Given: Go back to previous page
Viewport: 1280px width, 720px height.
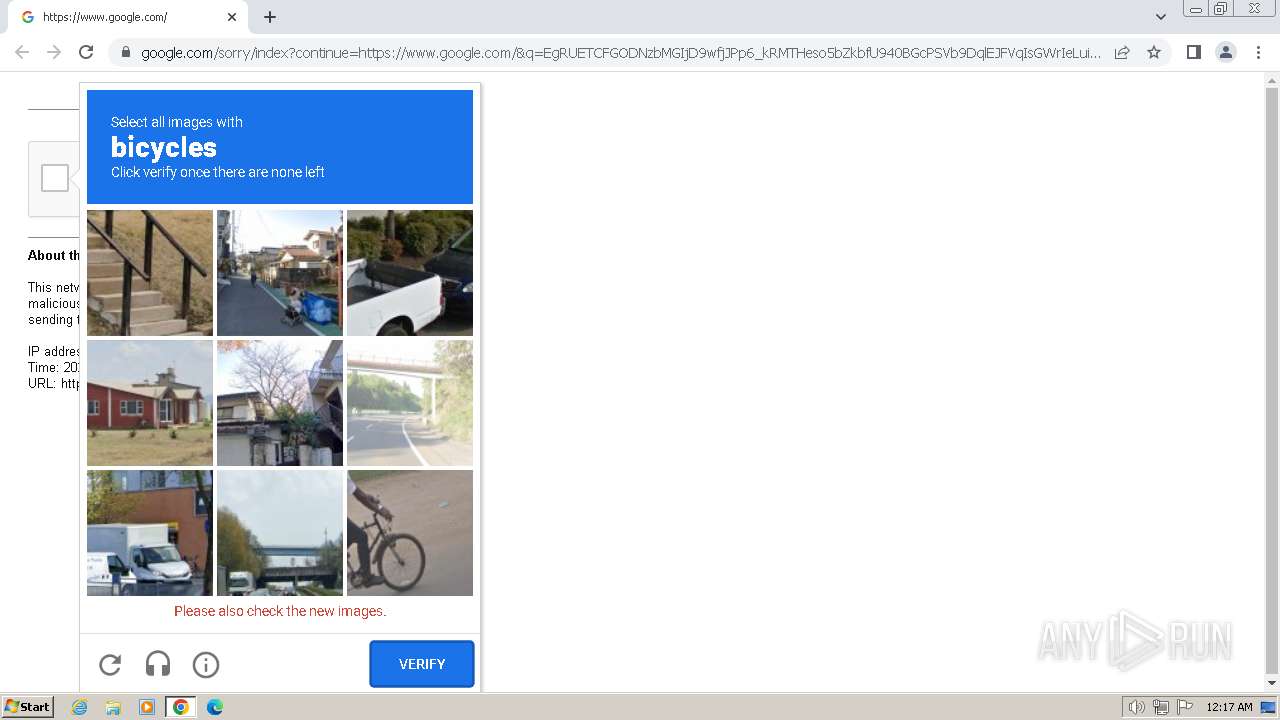Looking at the screenshot, I should [x=22, y=52].
